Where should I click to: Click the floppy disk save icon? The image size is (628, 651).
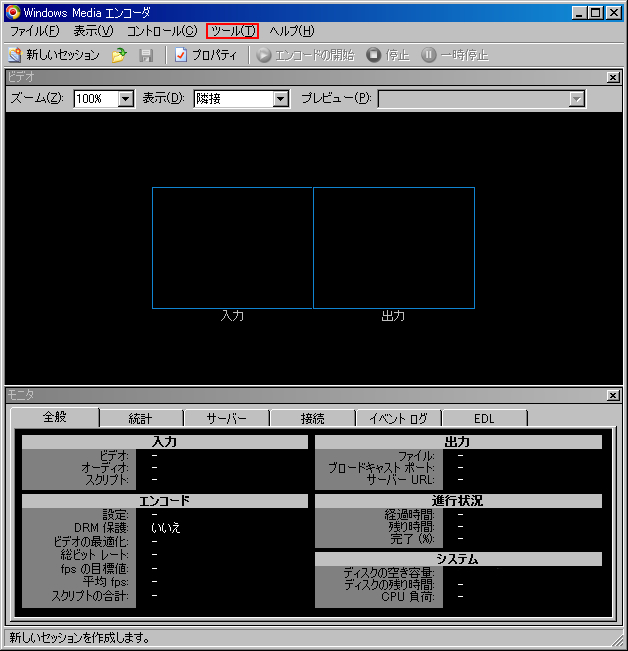pyautogui.click(x=146, y=55)
